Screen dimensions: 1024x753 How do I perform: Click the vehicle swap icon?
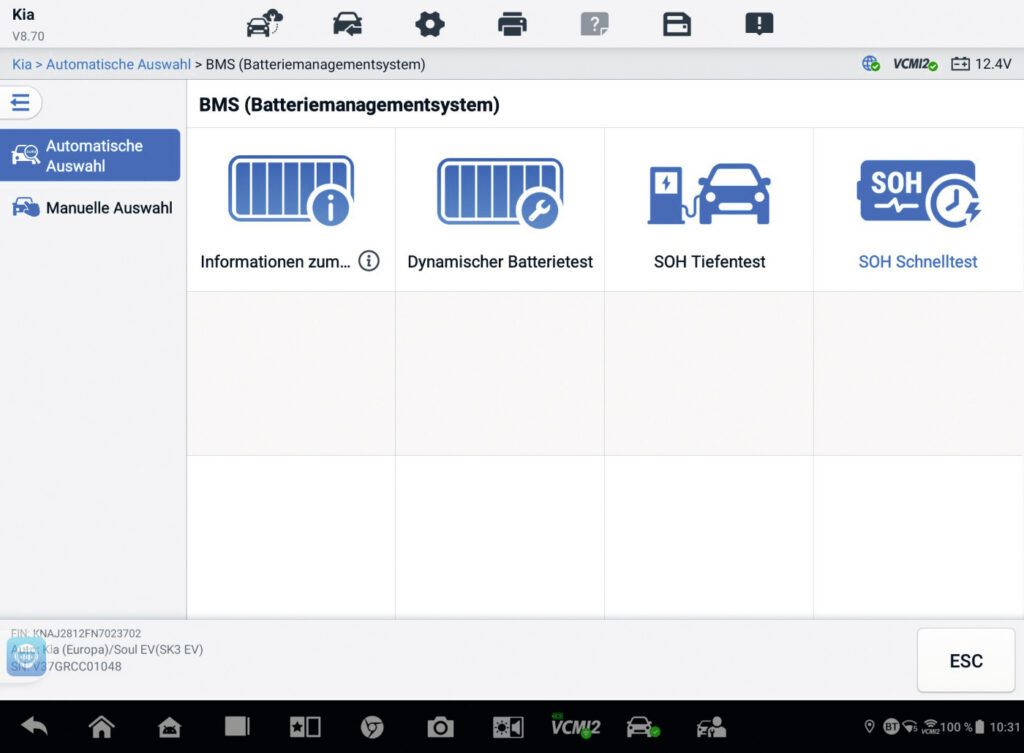coord(348,24)
